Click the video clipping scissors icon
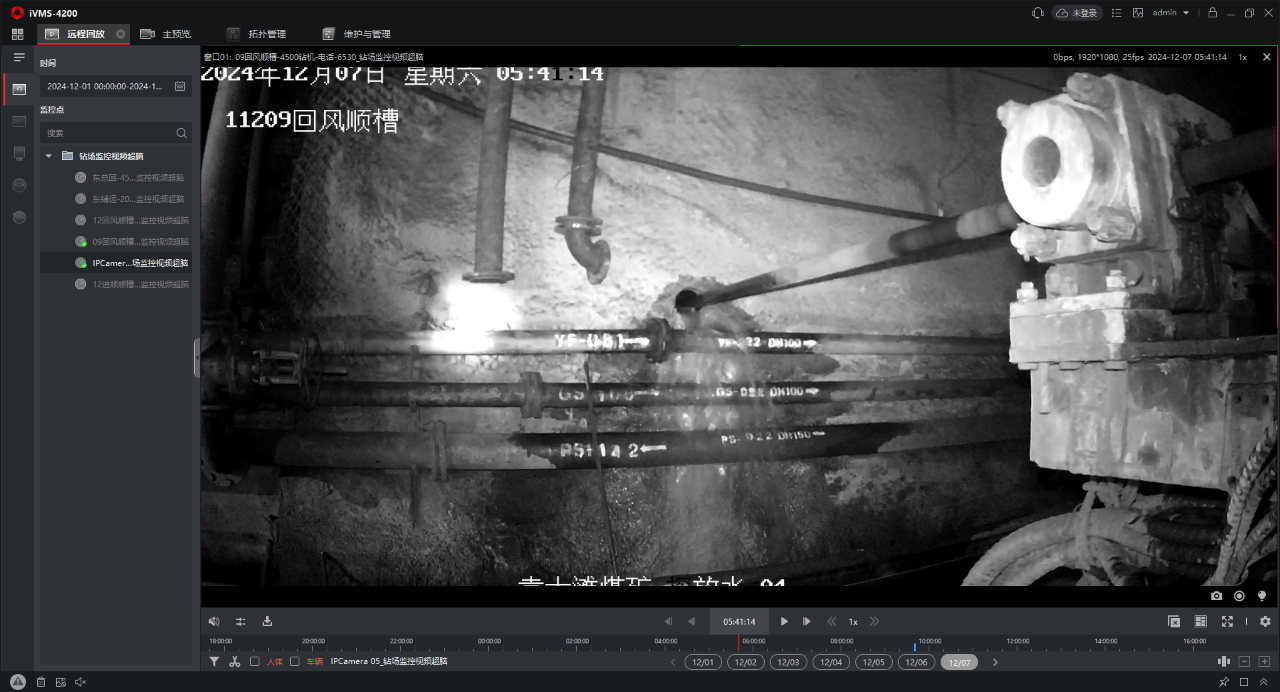This screenshot has height=692, width=1280. point(234,662)
